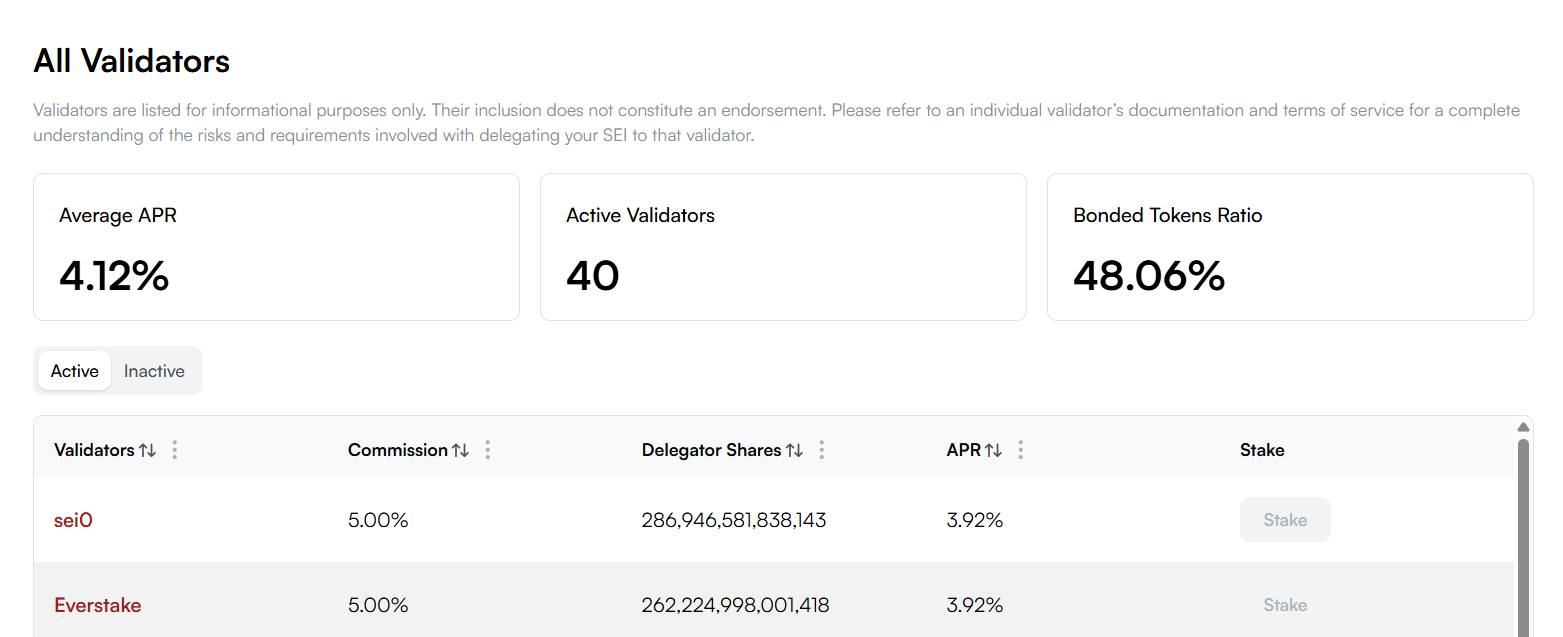Open the Everstake validator link
This screenshot has height=637, width=1563.
[x=97, y=605]
